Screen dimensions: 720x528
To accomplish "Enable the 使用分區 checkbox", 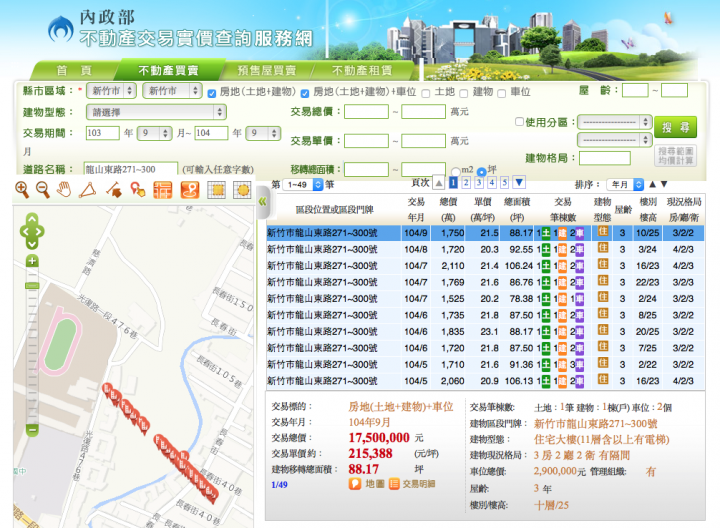I will 519,122.
